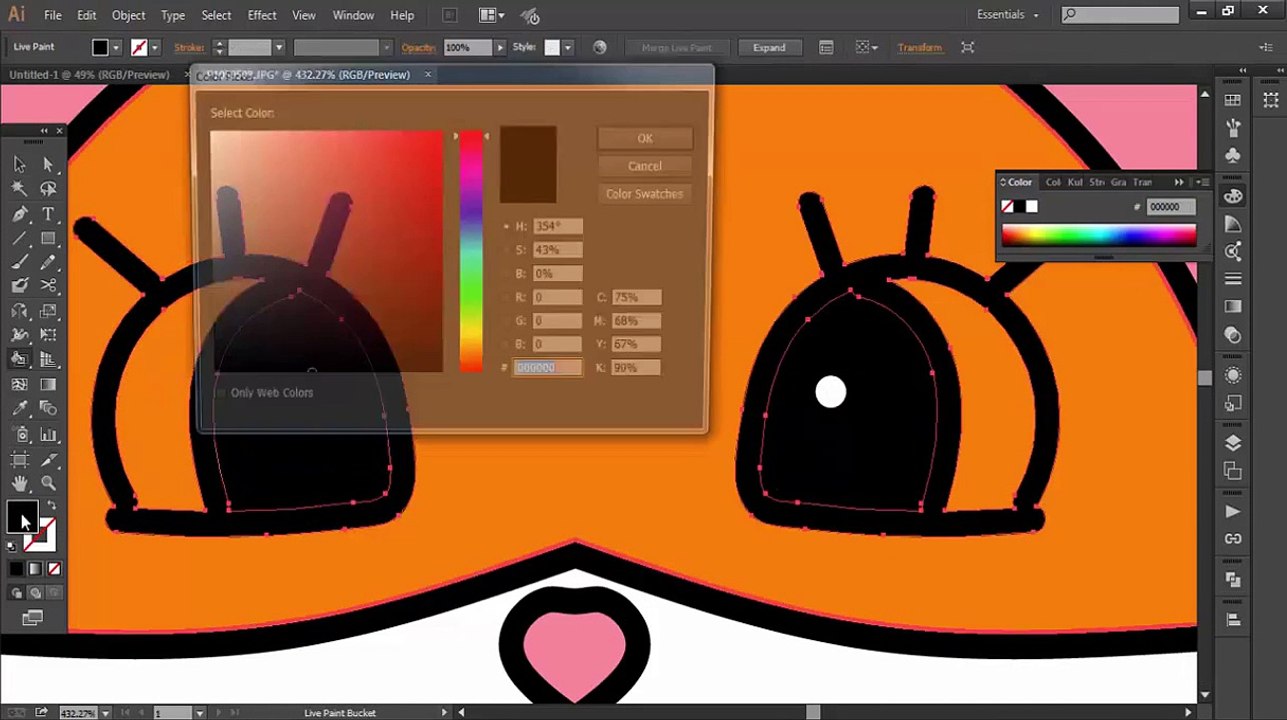Open the Symbols panel club icon

pos(1233,155)
